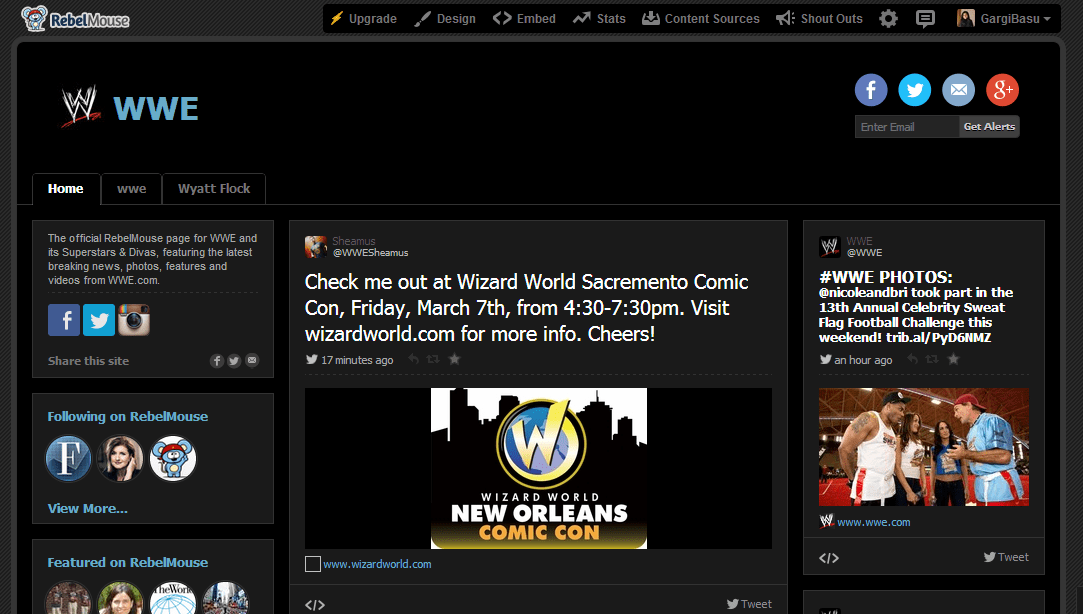Open www.wizardworld.com link
1083x614 pixels.
click(377, 564)
